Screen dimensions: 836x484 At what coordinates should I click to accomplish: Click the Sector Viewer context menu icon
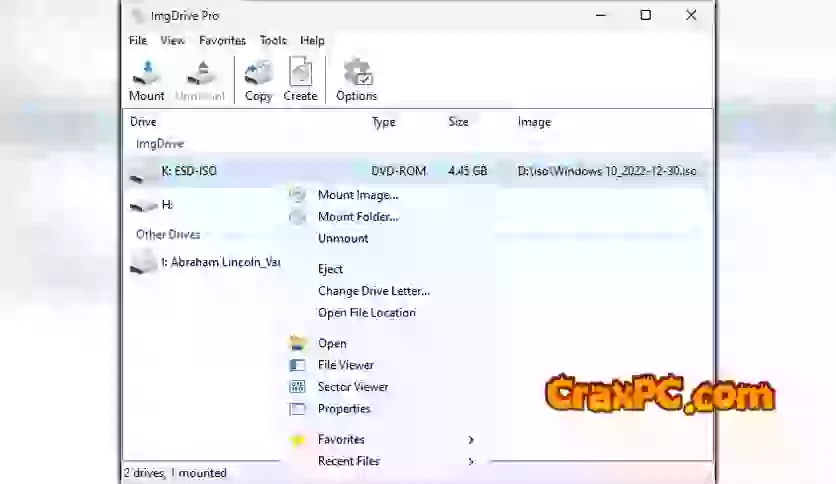[x=297, y=387]
